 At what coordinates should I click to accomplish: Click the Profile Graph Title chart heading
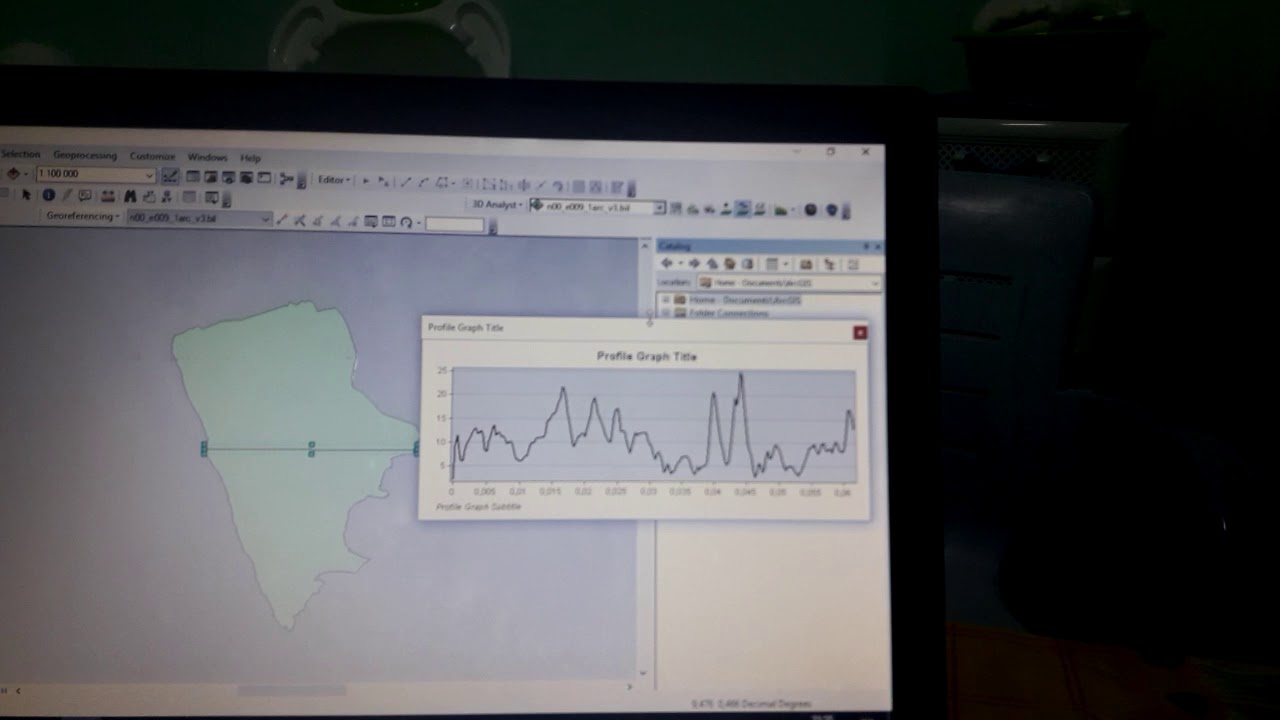(647, 356)
